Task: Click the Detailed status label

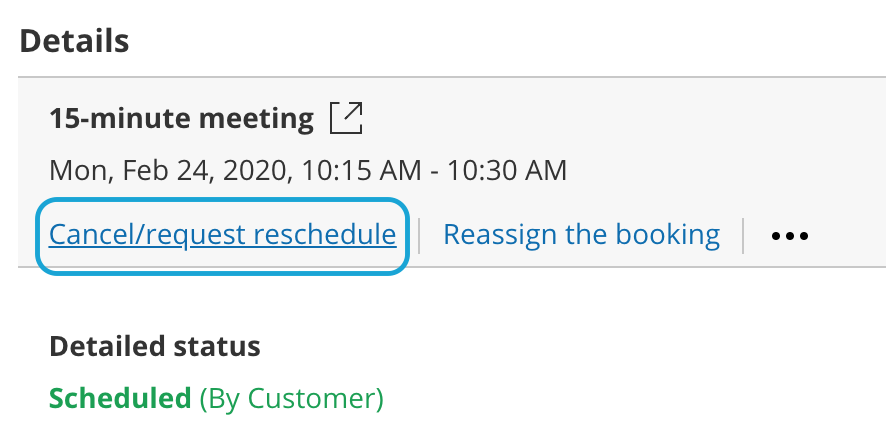Action: [154, 347]
